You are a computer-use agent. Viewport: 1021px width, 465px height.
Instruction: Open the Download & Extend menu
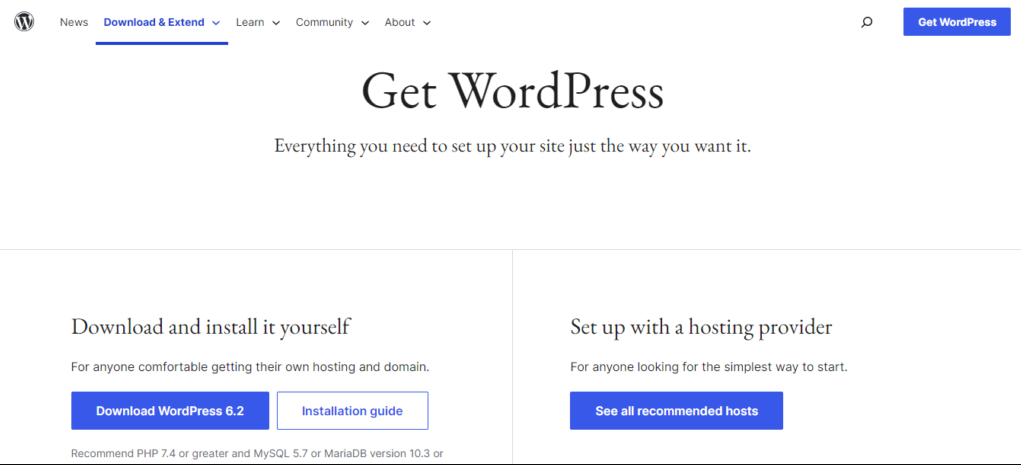click(154, 22)
